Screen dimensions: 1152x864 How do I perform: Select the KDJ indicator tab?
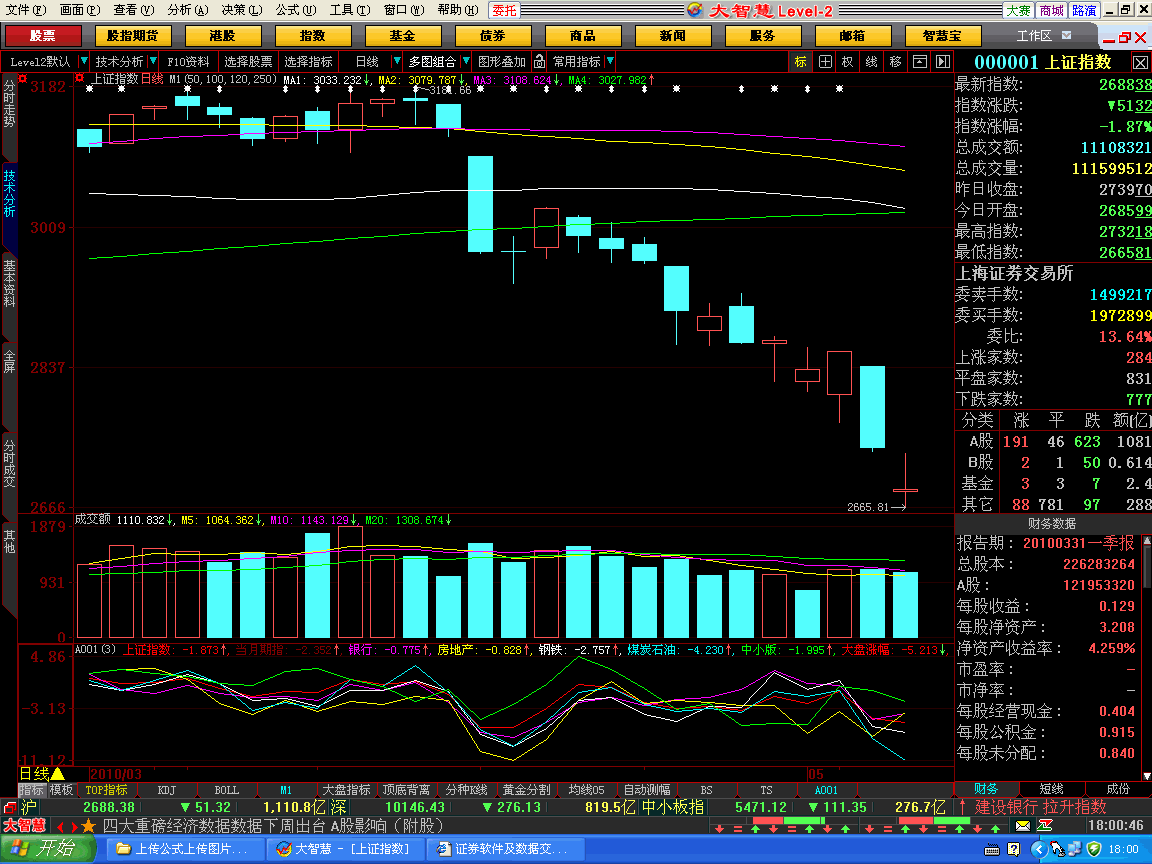click(167, 790)
